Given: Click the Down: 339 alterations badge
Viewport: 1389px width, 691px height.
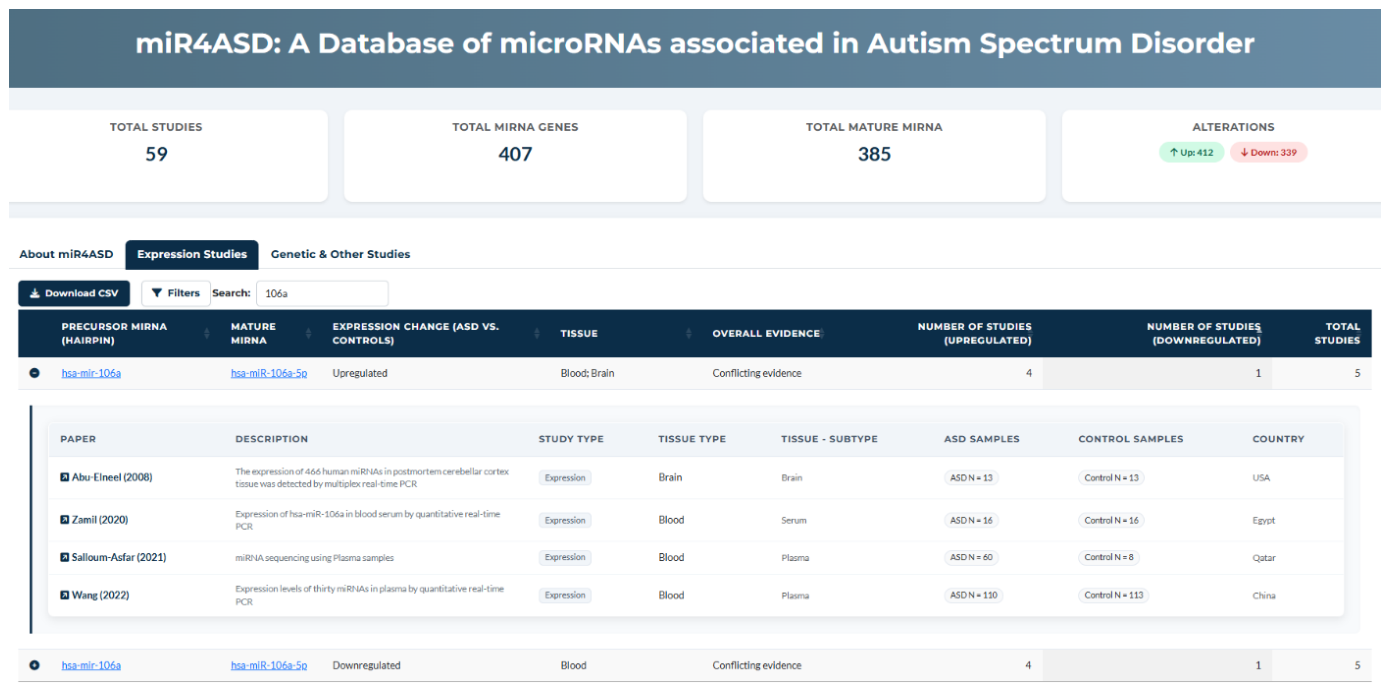Looking at the screenshot, I should pyautogui.click(x=1268, y=152).
